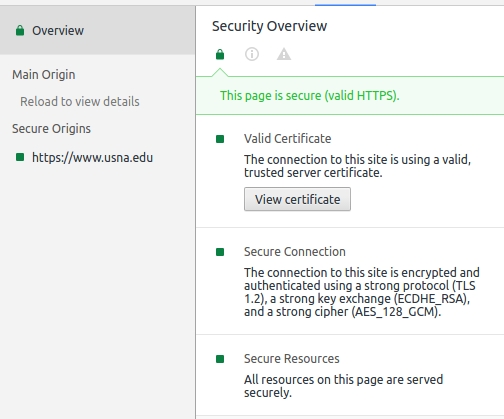The image size is (504, 419).
Task: Click green square next to https://www.usna.edu
Action: 20,157
